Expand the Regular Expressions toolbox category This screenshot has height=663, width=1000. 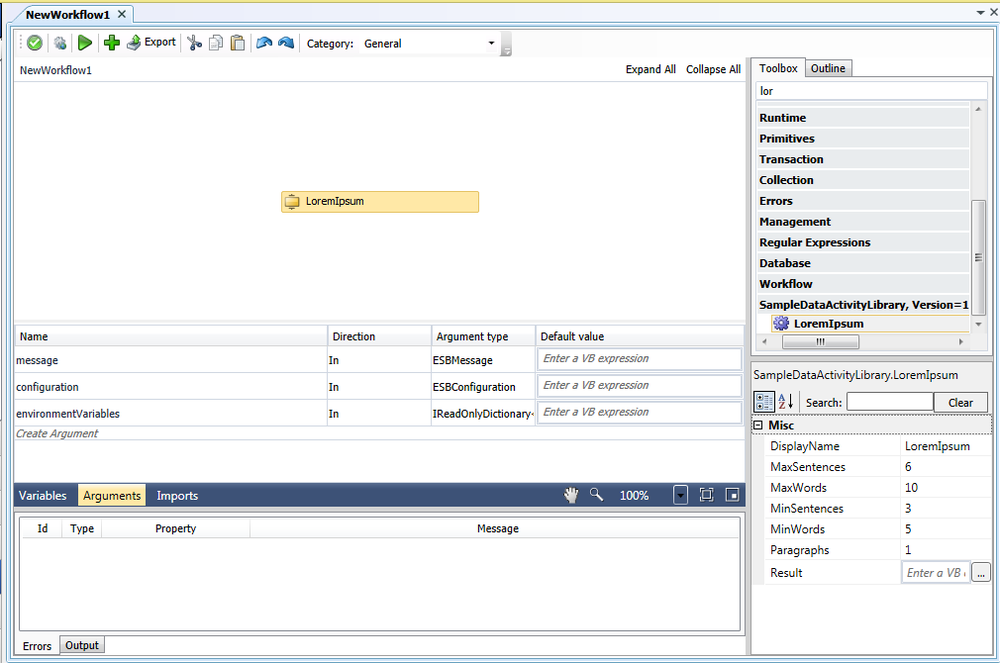click(x=864, y=242)
